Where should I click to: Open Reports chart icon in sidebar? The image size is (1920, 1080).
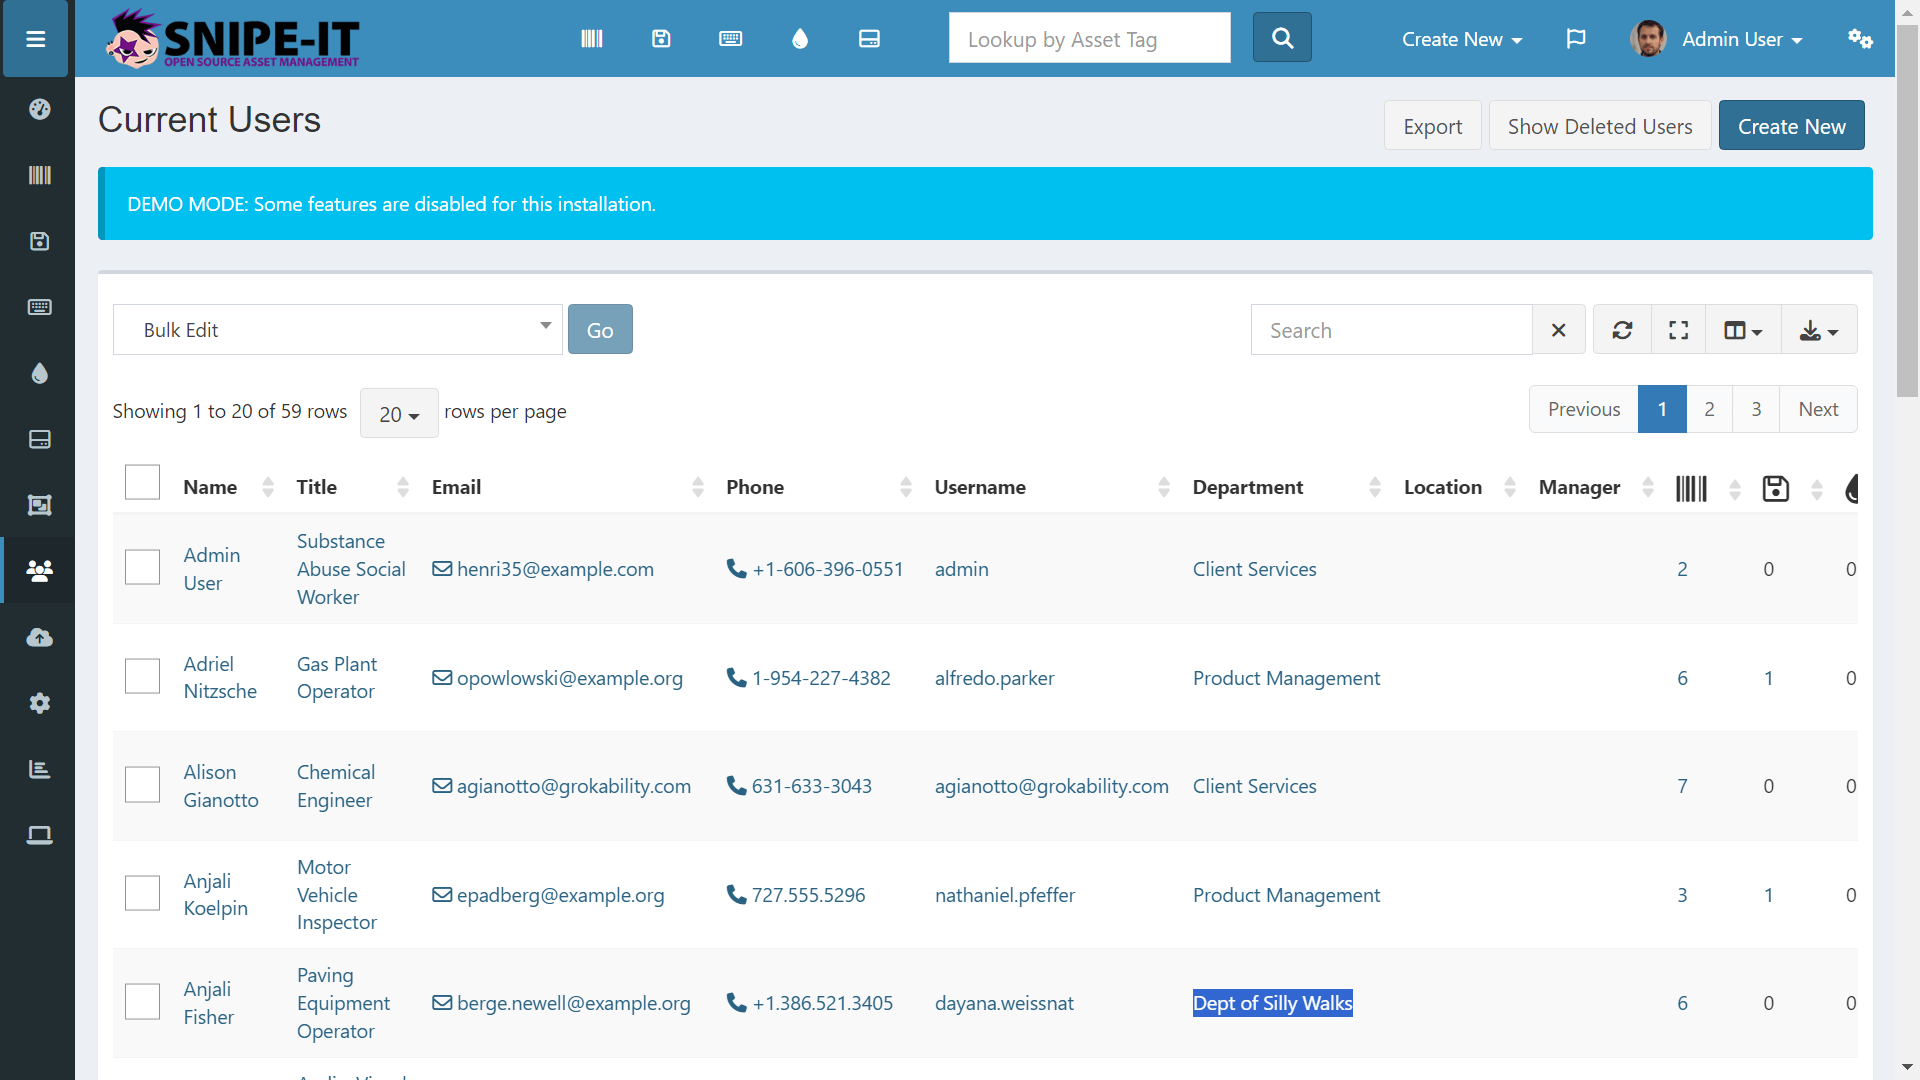pos(40,769)
